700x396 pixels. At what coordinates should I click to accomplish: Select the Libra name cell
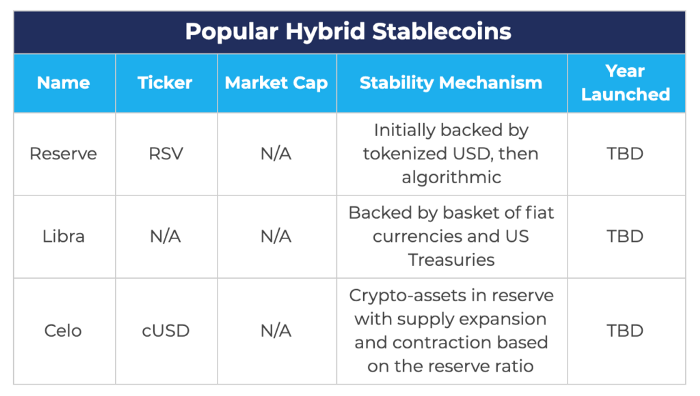tap(63, 237)
